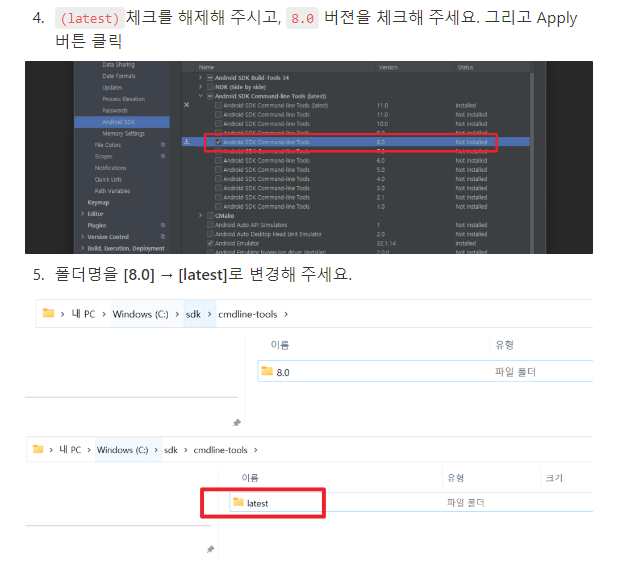This screenshot has height=565, width=621.
Task: Click sdk in upper Explorer address bar
Action: click(193, 314)
